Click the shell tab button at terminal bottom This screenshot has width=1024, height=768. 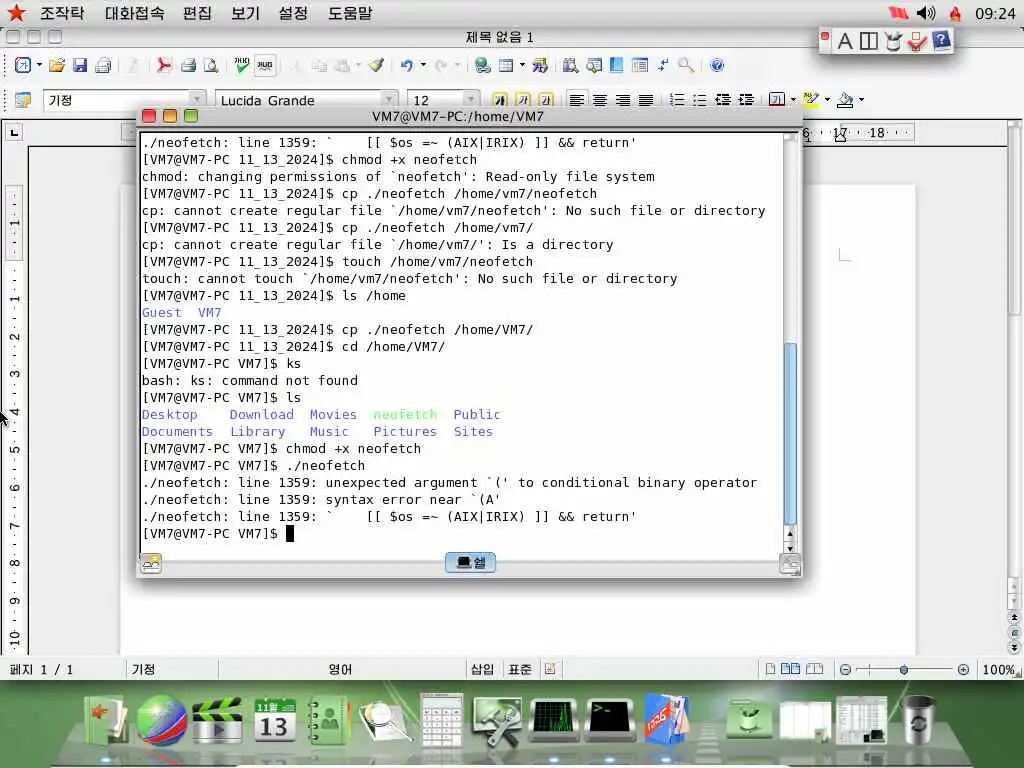[470, 562]
